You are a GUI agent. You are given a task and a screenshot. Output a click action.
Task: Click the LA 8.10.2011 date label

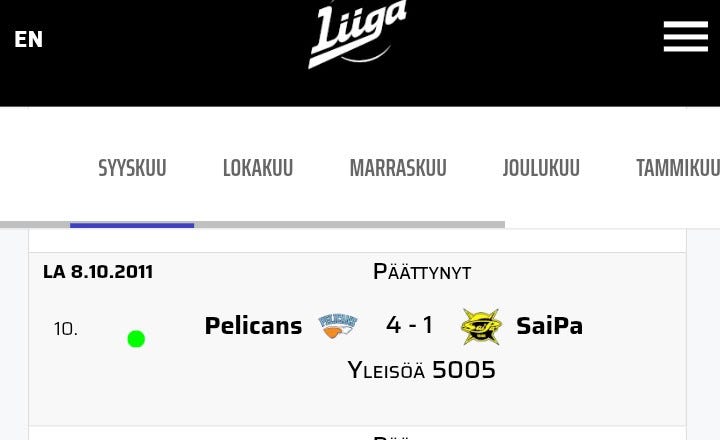pos(98,272)
